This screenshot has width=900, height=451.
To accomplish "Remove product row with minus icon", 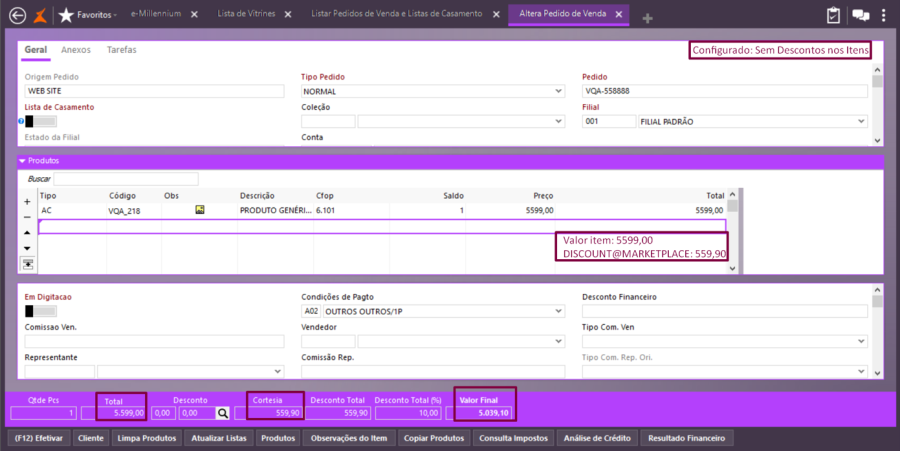I will point(27,217).
